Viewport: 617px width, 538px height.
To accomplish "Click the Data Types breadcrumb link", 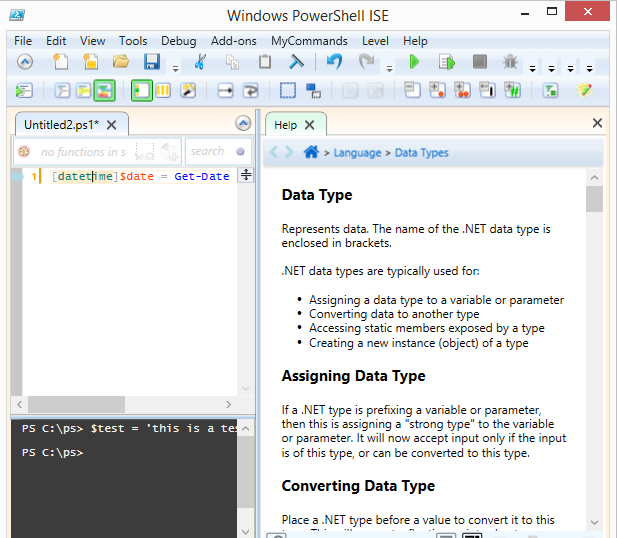I will (421, 153).
